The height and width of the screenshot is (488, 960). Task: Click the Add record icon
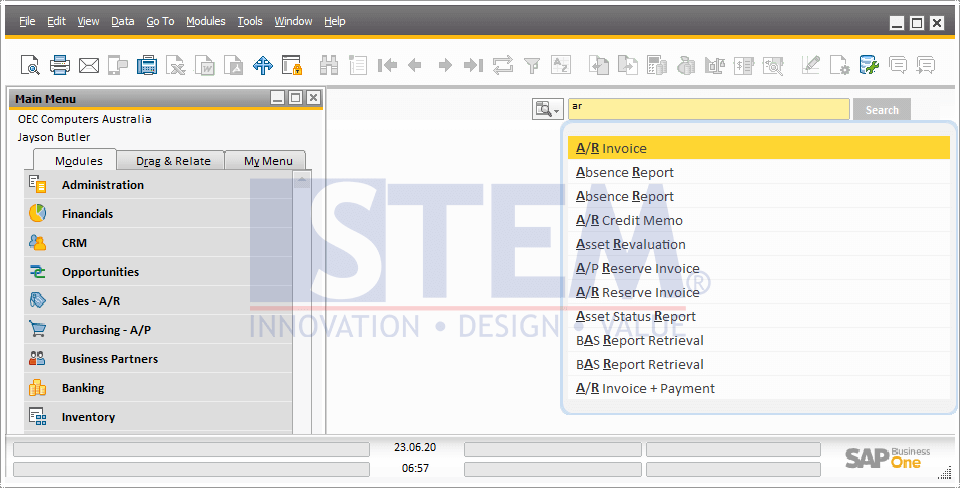coord(358,65)
